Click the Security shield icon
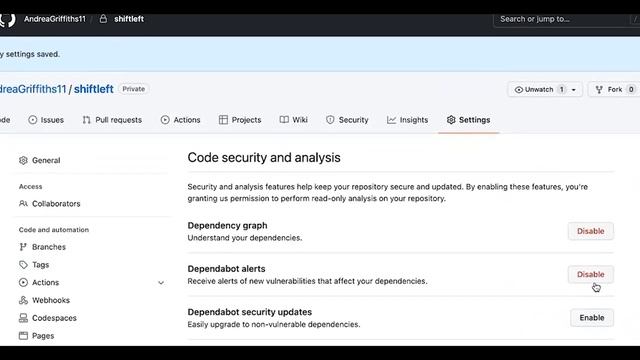The image size is (640, 360). 330,120
